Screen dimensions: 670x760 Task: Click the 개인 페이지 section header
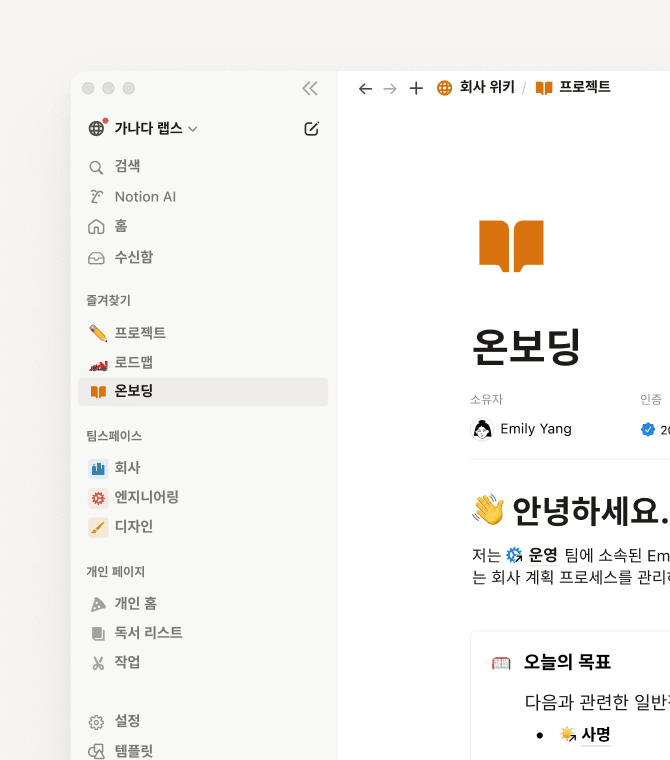(115, 572)
